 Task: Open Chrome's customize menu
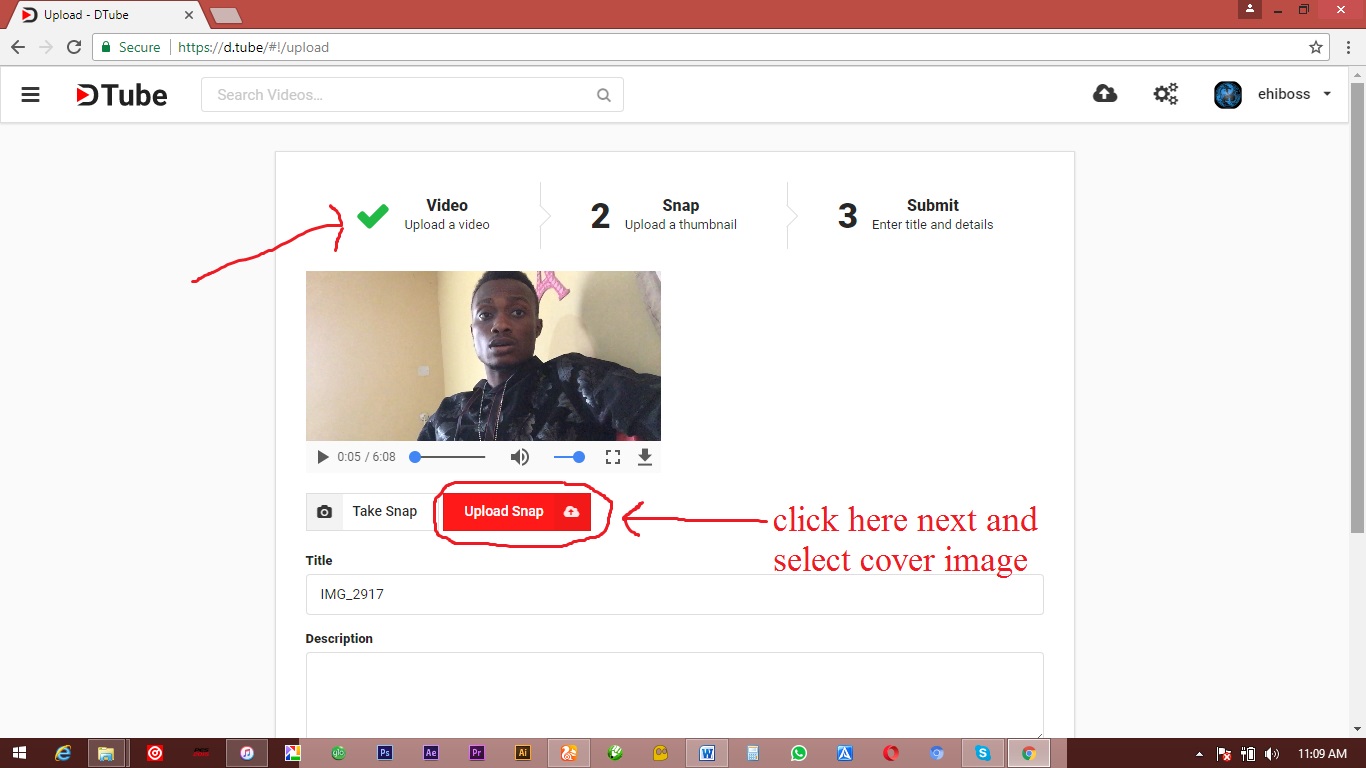tap(1346, 47)
